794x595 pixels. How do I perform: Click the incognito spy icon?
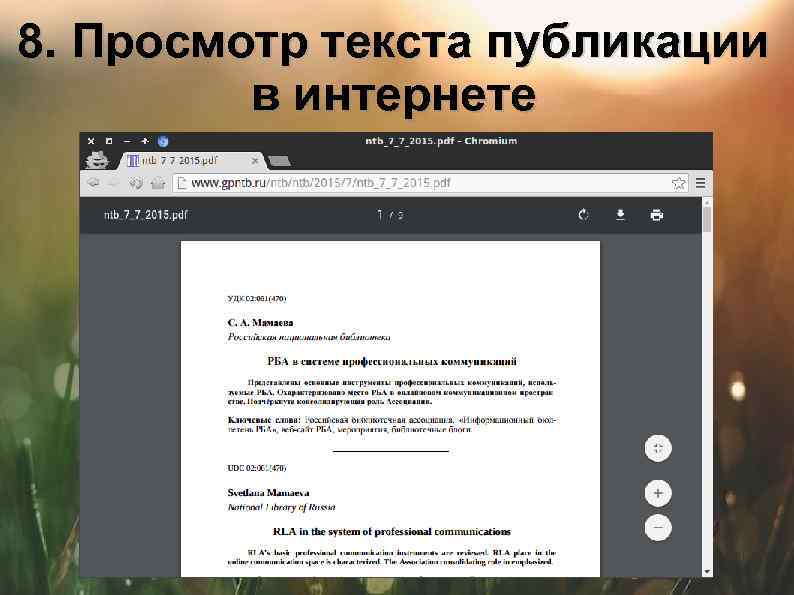pos(97,160)
